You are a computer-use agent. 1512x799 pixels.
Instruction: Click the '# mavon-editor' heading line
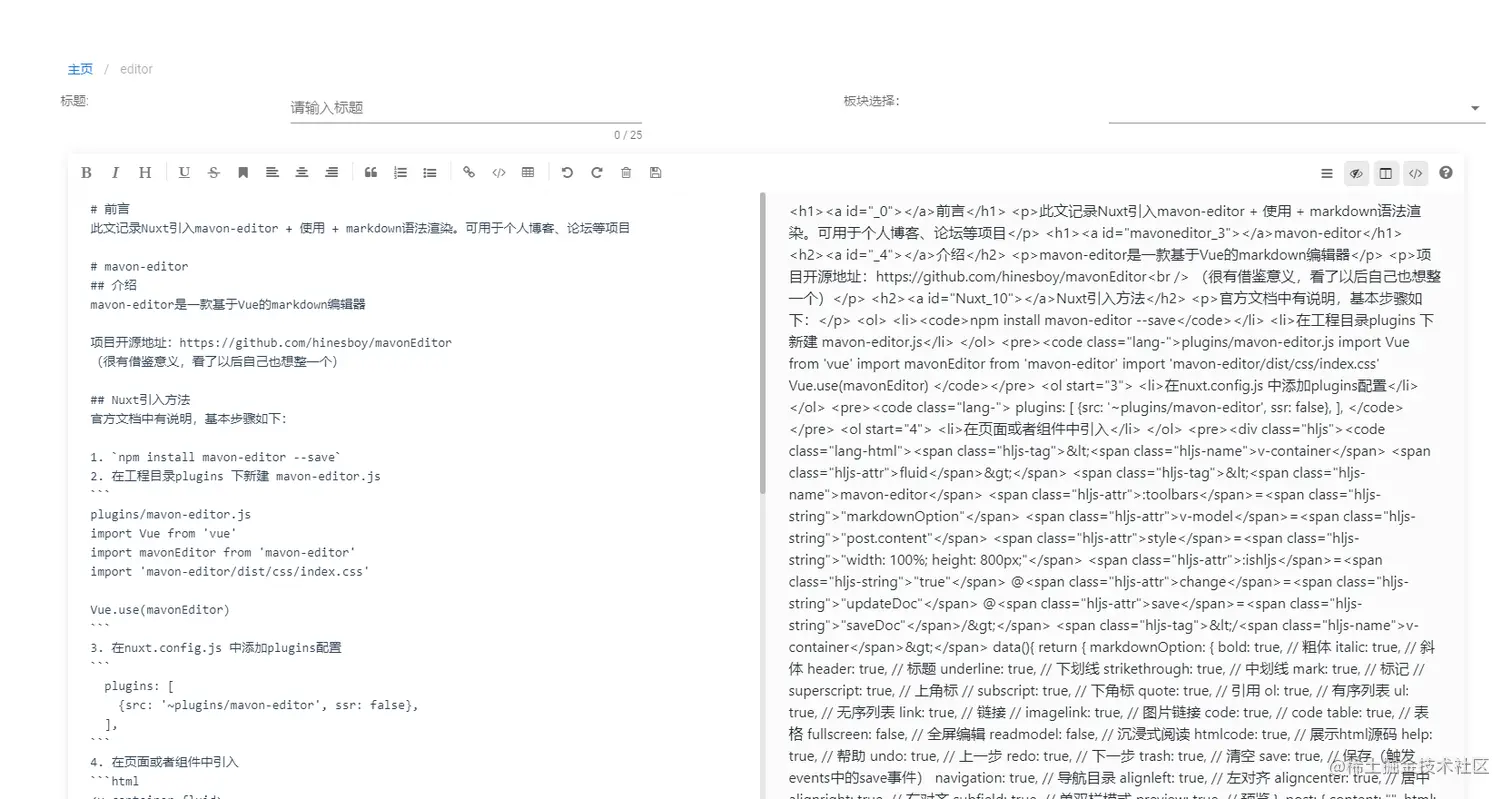(x=139, y=267)
